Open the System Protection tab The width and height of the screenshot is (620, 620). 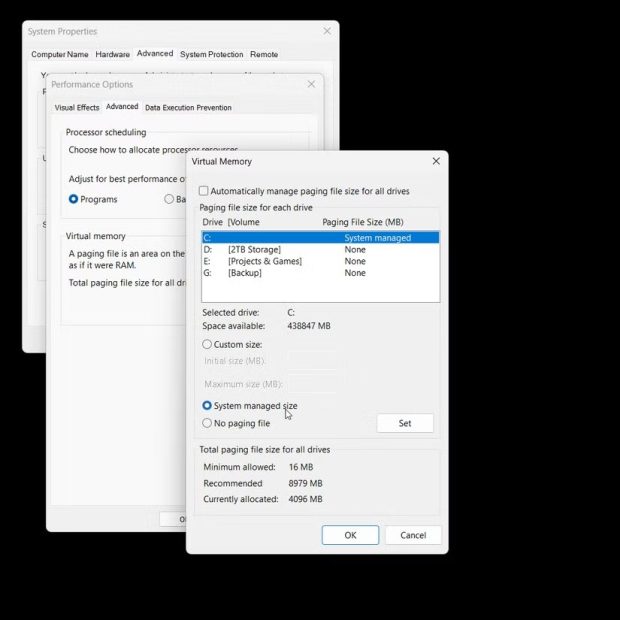point(211,54)
